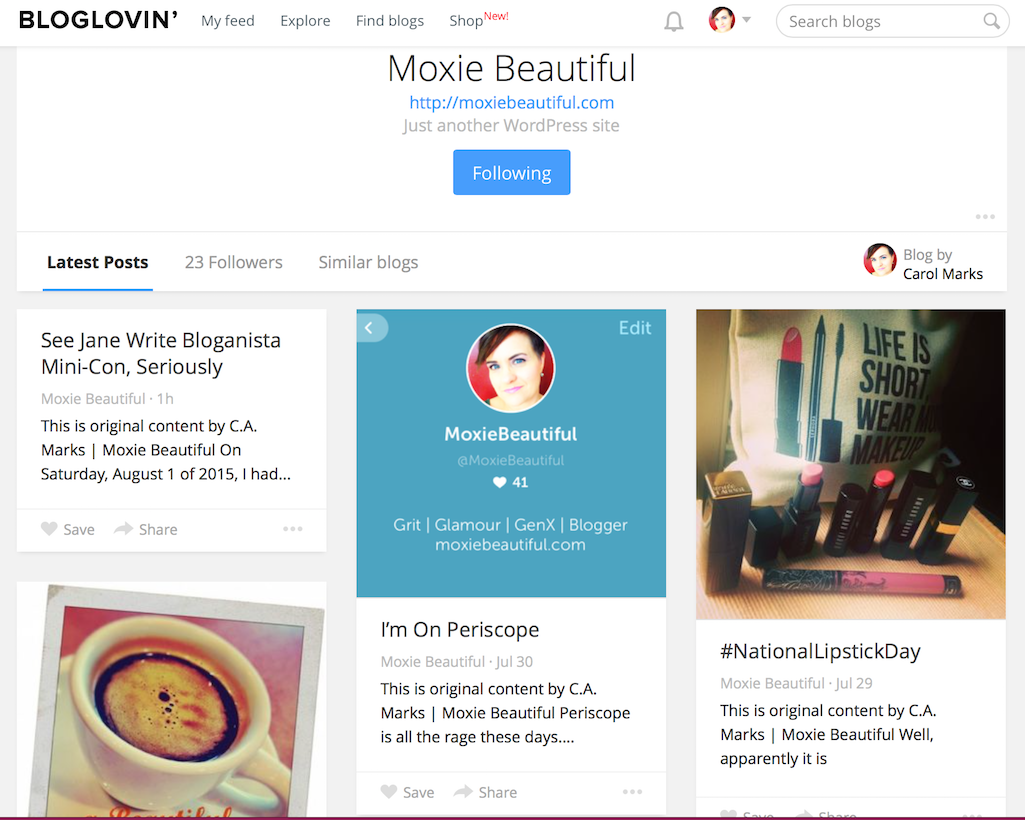Open the #NationalLipstickDay post title
Image resolution: width=1025 pixels, height=820 pixels.
820,651
